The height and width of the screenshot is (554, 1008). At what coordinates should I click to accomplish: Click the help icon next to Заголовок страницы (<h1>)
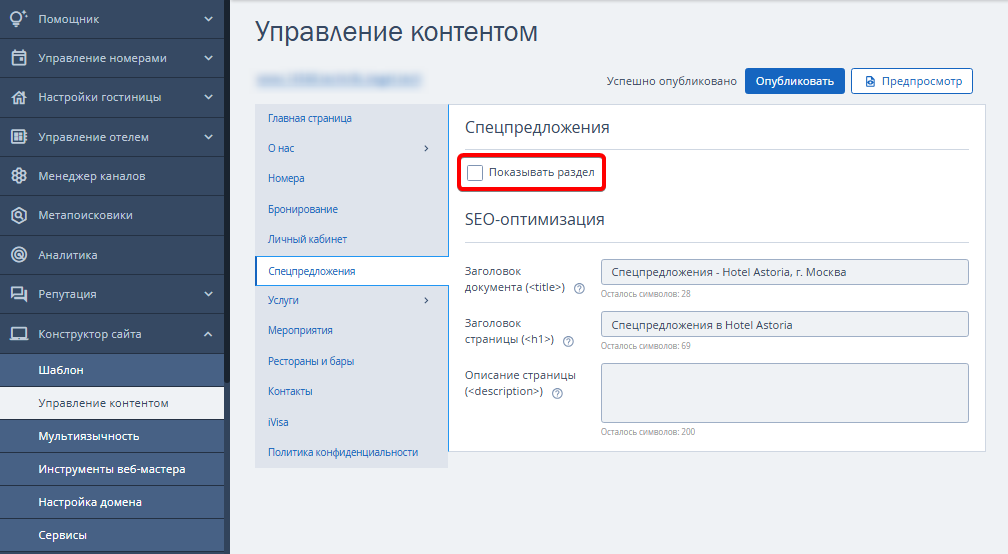click(x=568, y=341)
